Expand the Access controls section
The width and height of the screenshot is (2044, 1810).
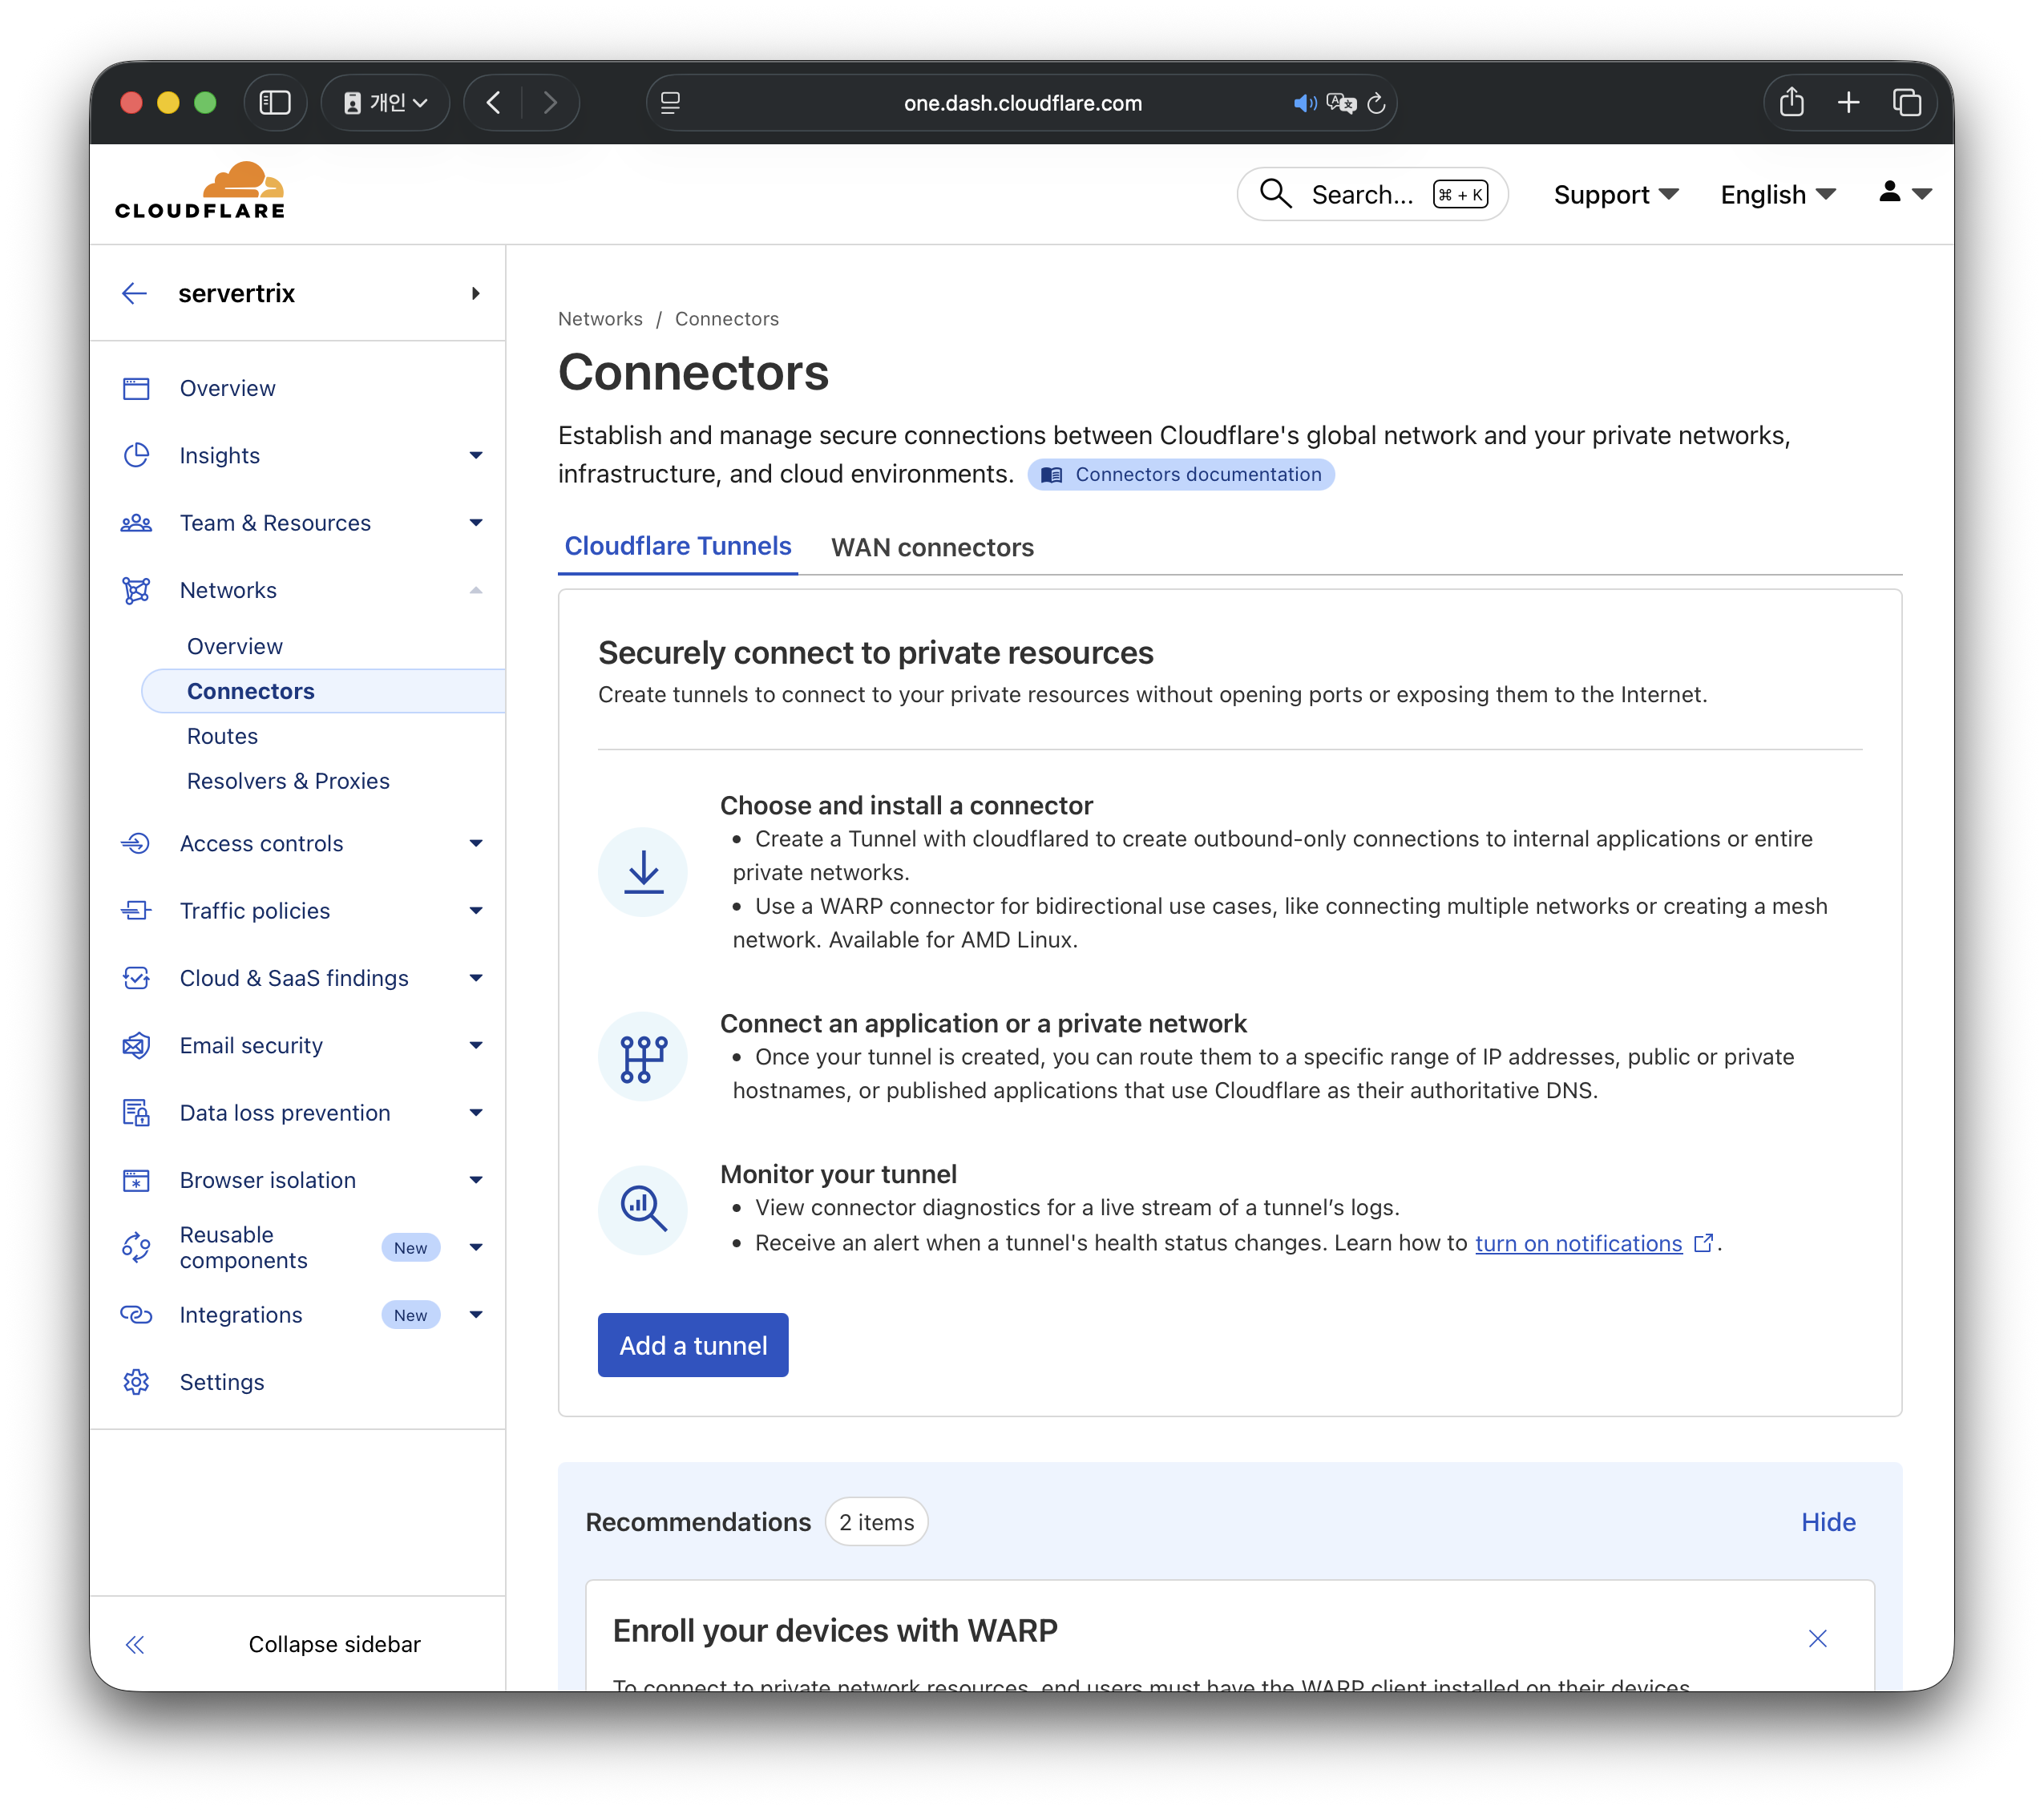click(x=475, y=843)
